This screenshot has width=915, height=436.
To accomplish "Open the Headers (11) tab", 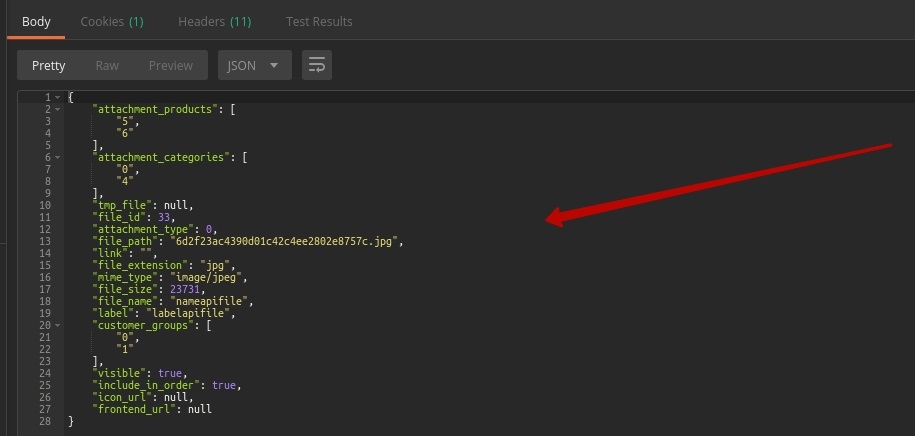I will pos(214,21).
